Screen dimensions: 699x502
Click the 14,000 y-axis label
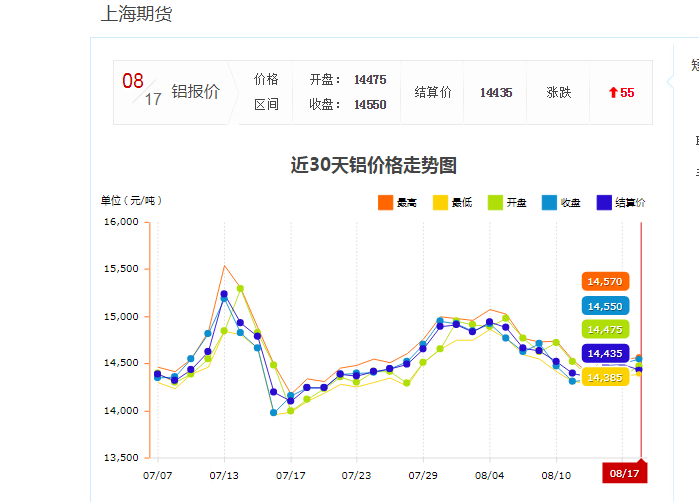pos(121,411)
